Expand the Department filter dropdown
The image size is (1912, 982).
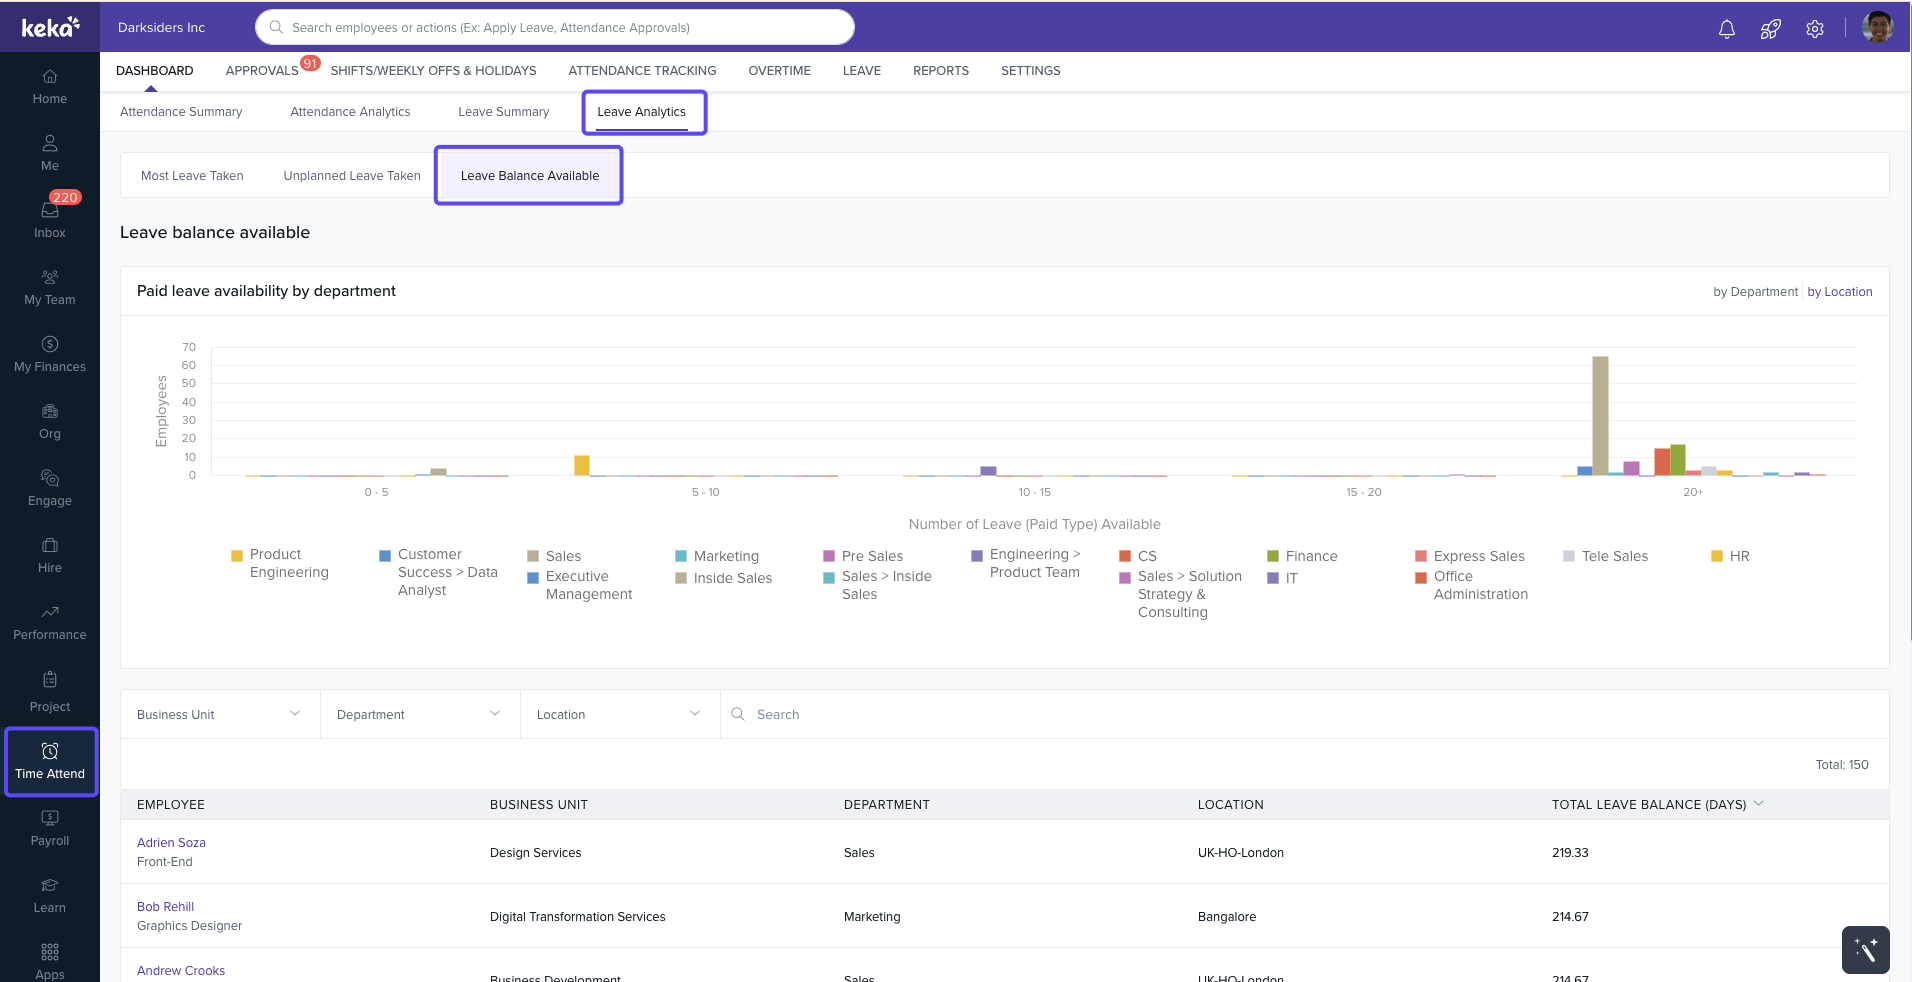[x=419, y=714]
